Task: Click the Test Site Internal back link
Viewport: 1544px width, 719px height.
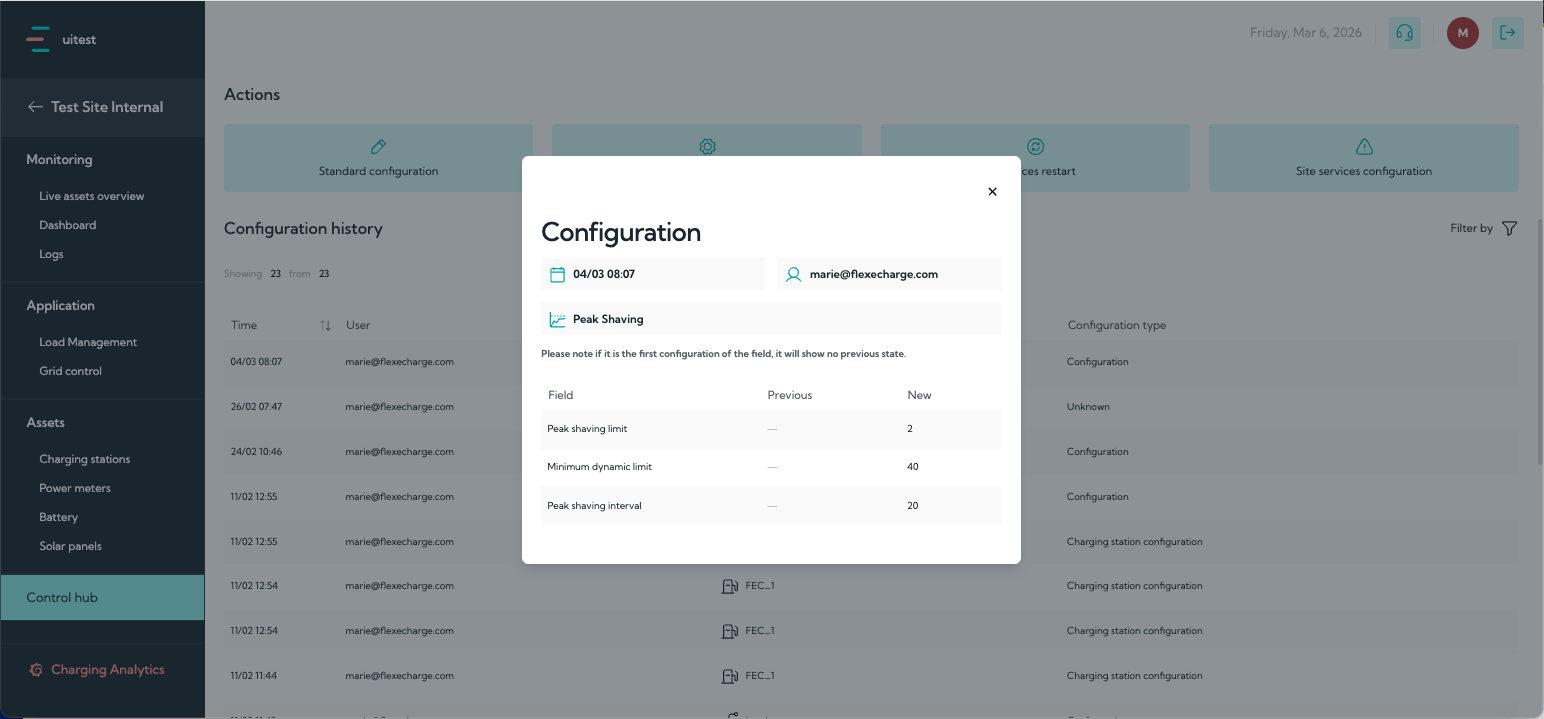Action: coord(107,107)
